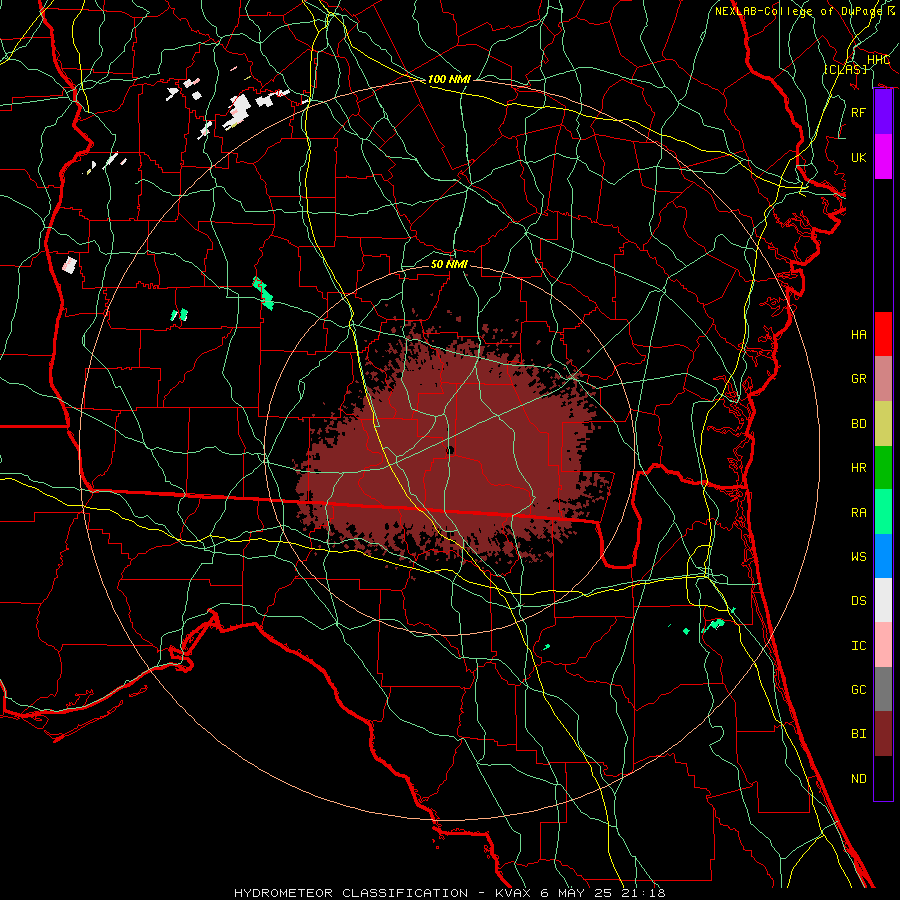Image resolution: width=900 pixels, height=900 pixels.
Task: Click the 'ND' legend label
Action: coord(859,779)
